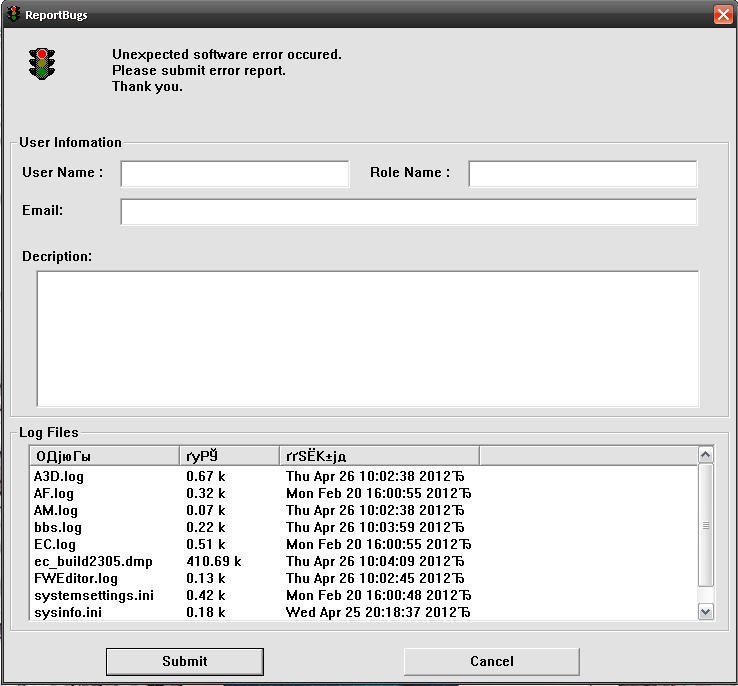This screenshot has height=686, width=738.
Task: Click the User Name input field
Action: point(234,174)
